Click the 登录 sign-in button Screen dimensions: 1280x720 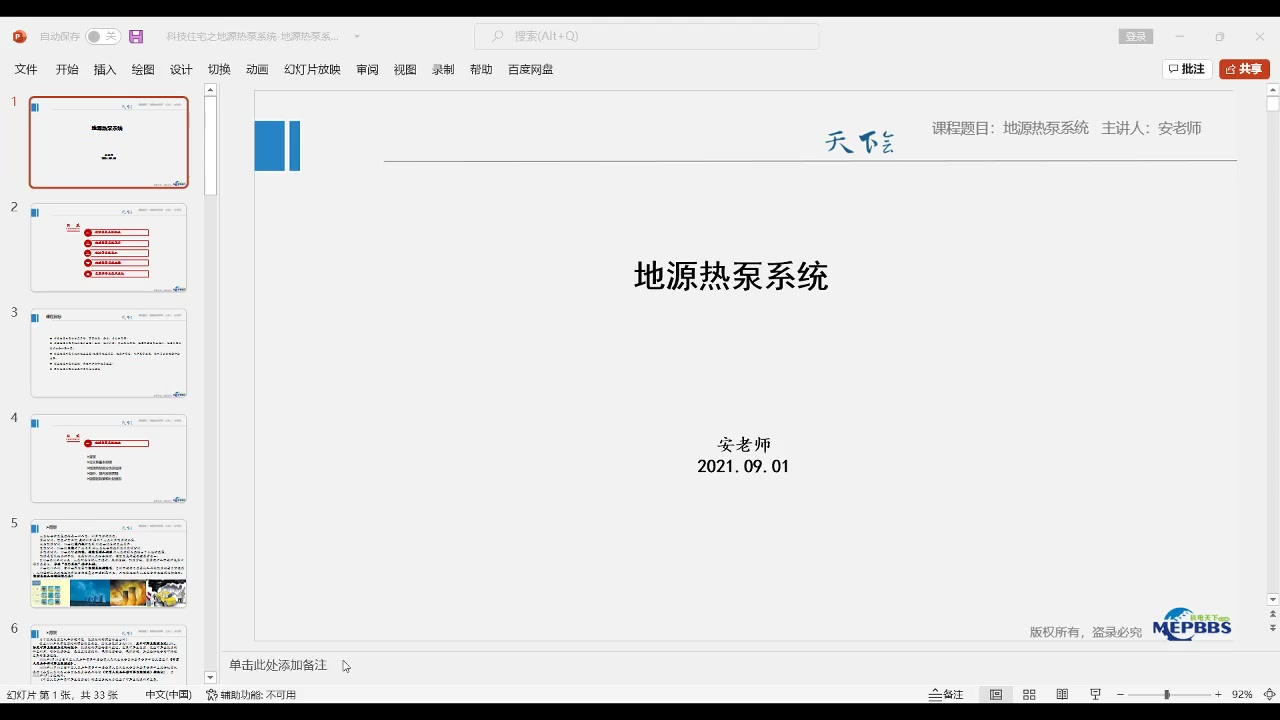[x=1135, y=35]
